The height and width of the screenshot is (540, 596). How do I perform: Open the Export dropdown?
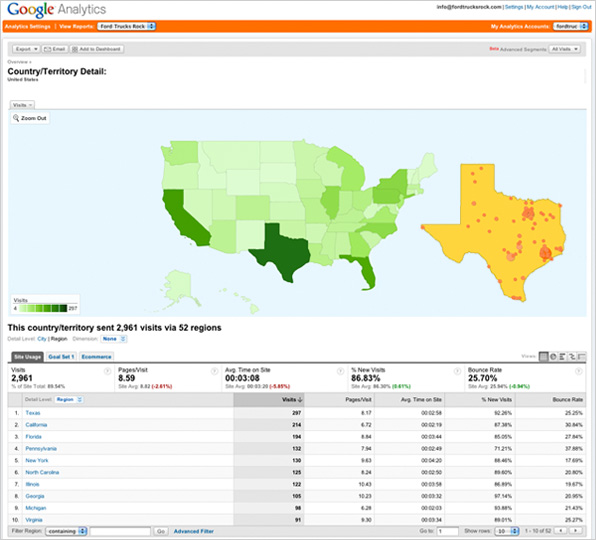[26, 49]
